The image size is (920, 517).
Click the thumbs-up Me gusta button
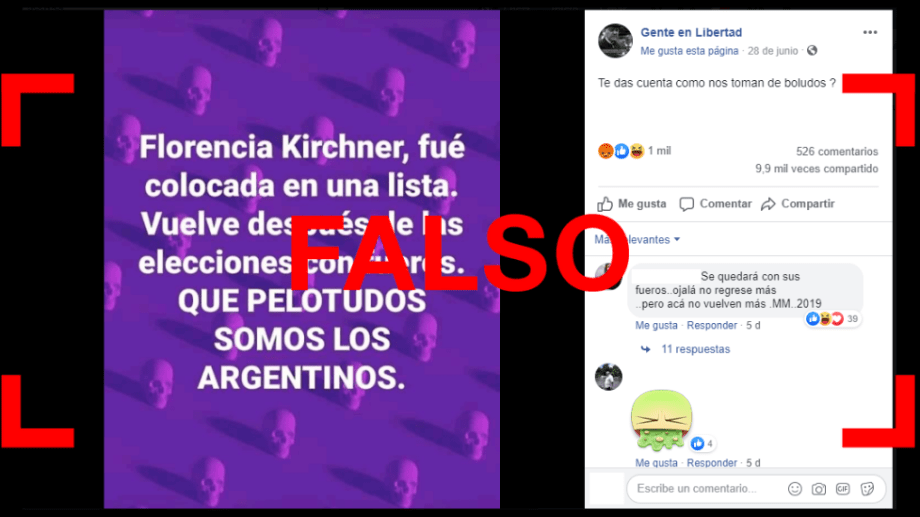tap(632, 204)
